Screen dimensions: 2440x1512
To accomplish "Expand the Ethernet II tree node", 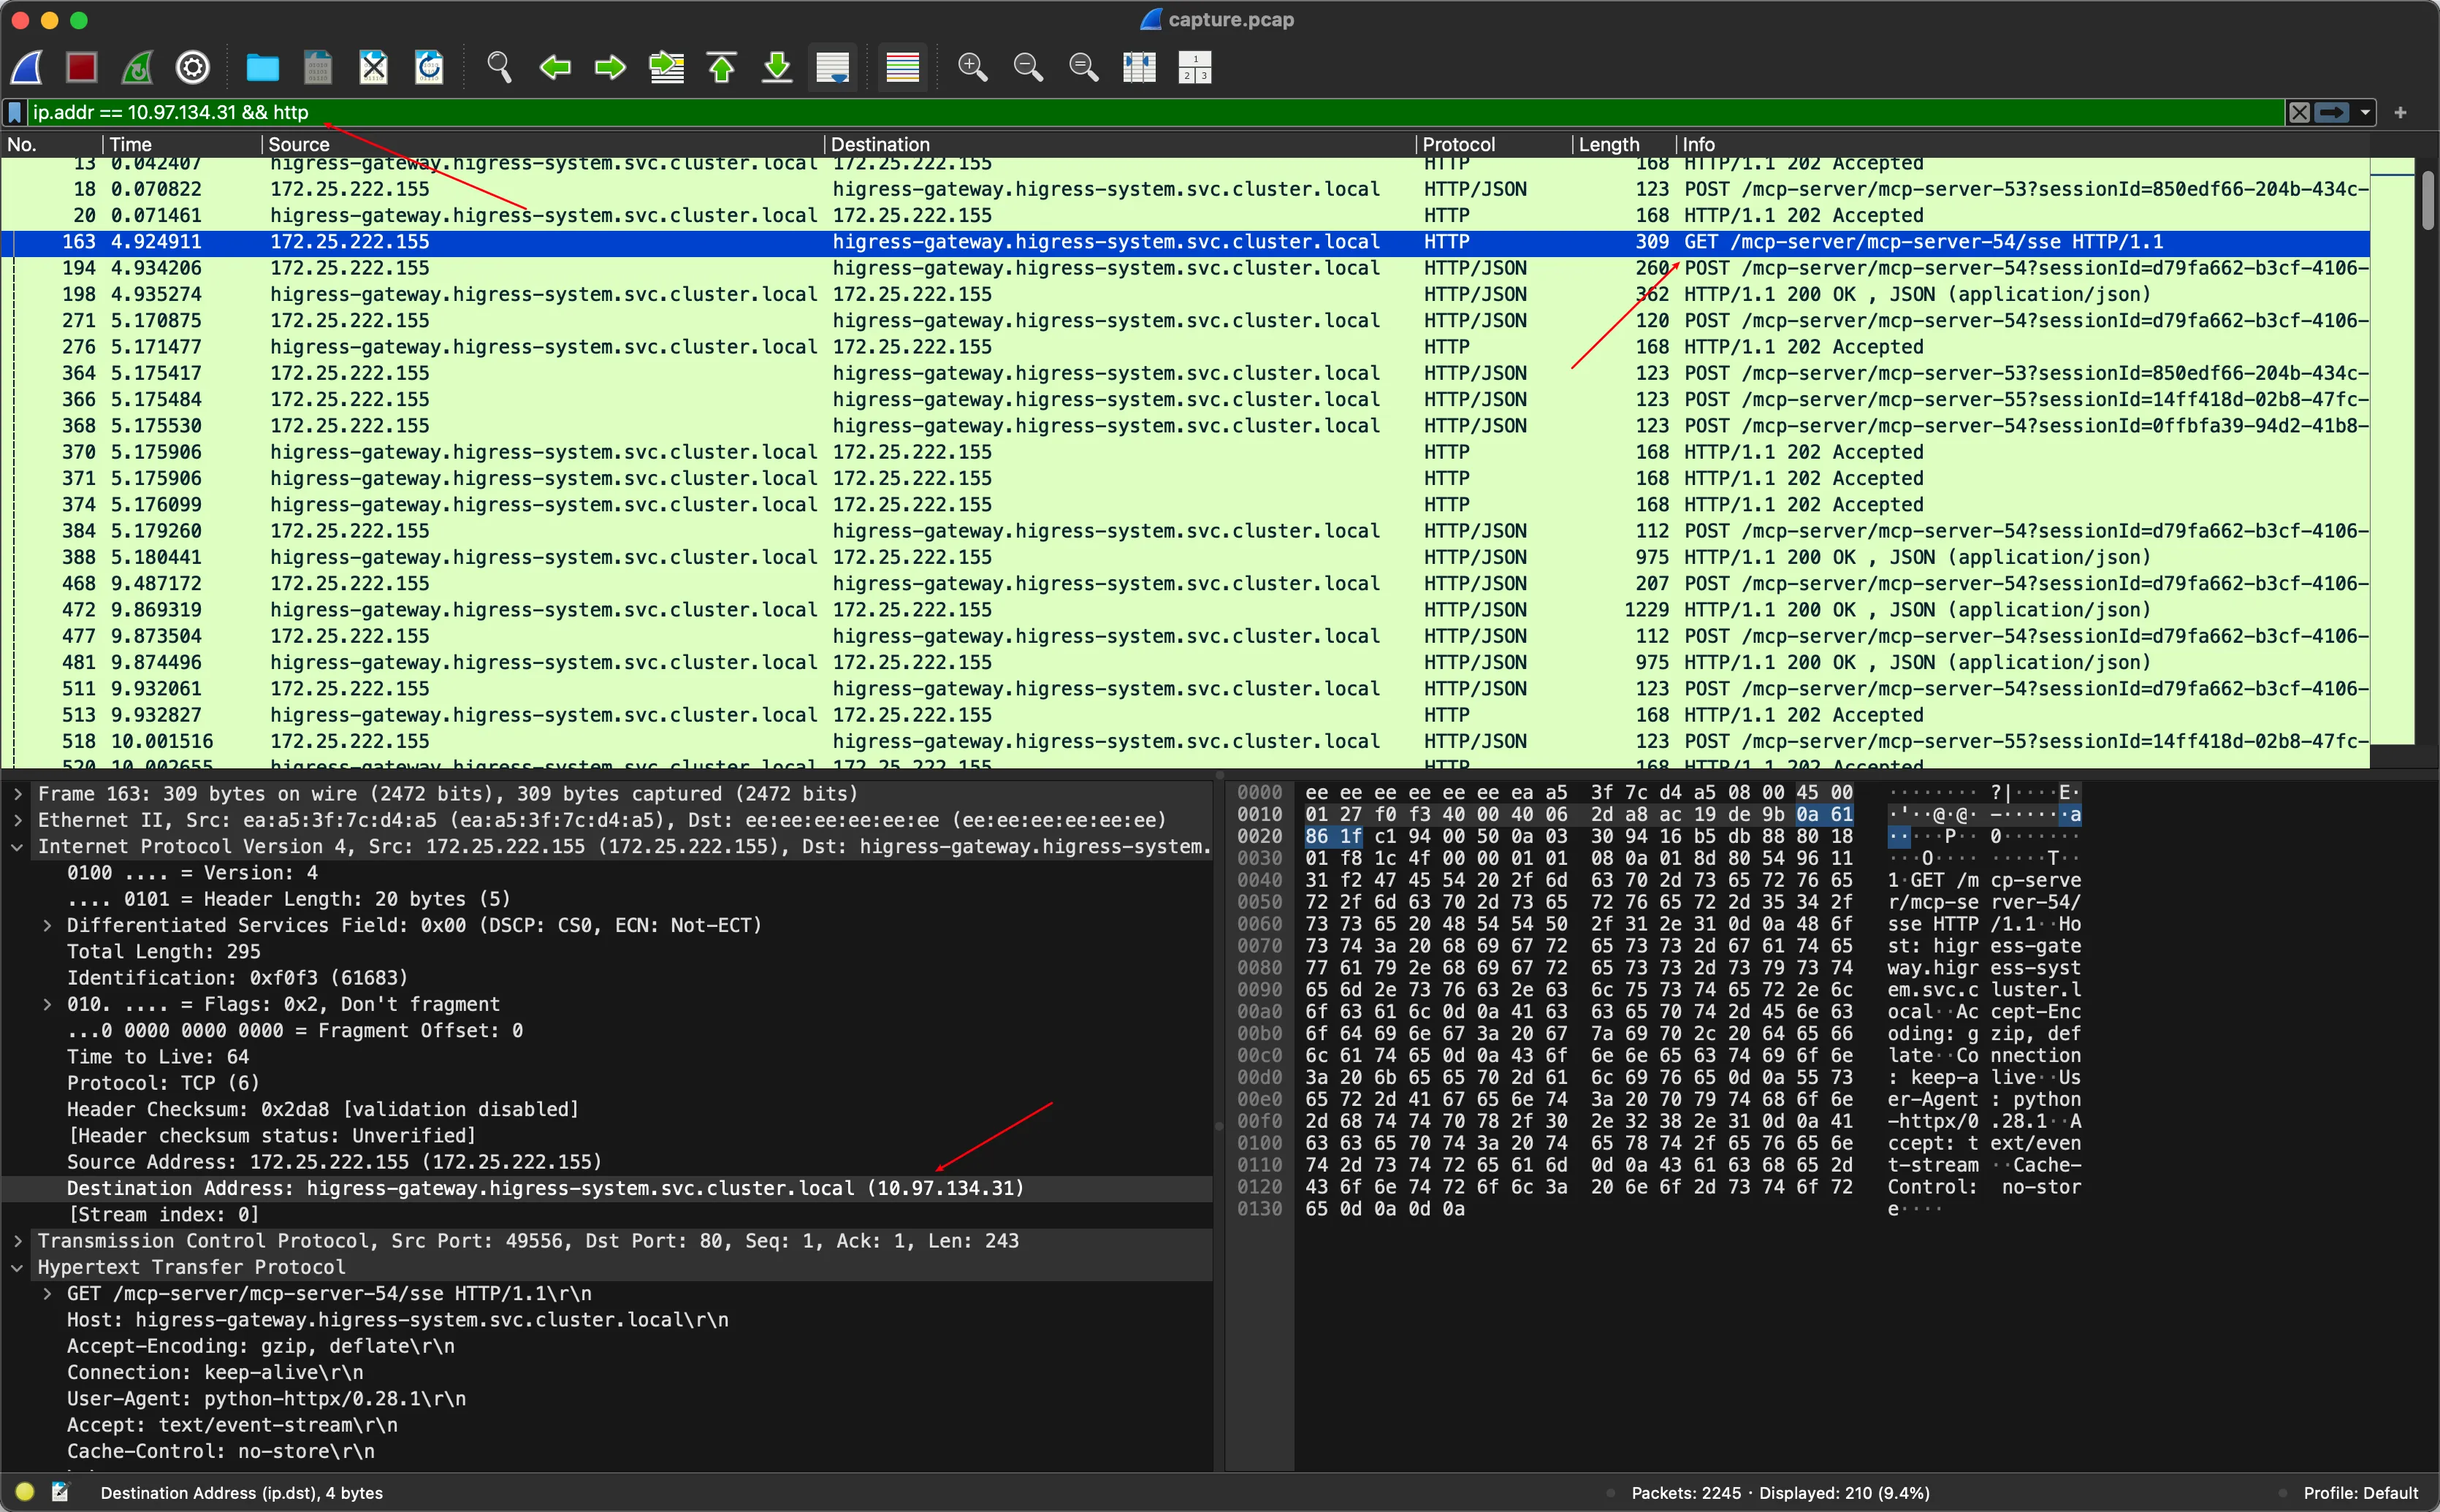I will [18, 820].
